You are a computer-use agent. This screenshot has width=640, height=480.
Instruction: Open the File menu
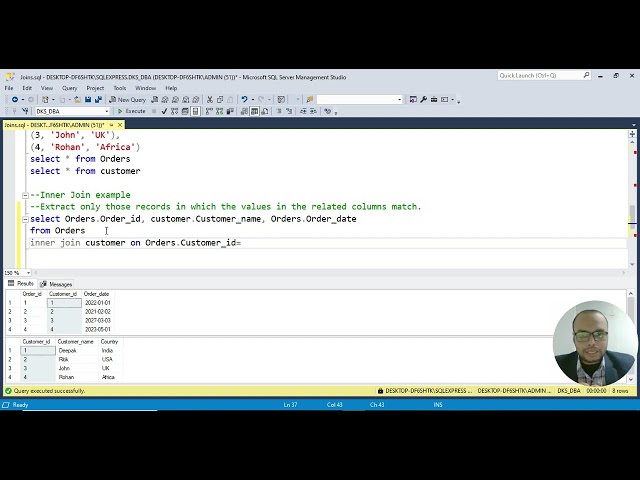9,88
